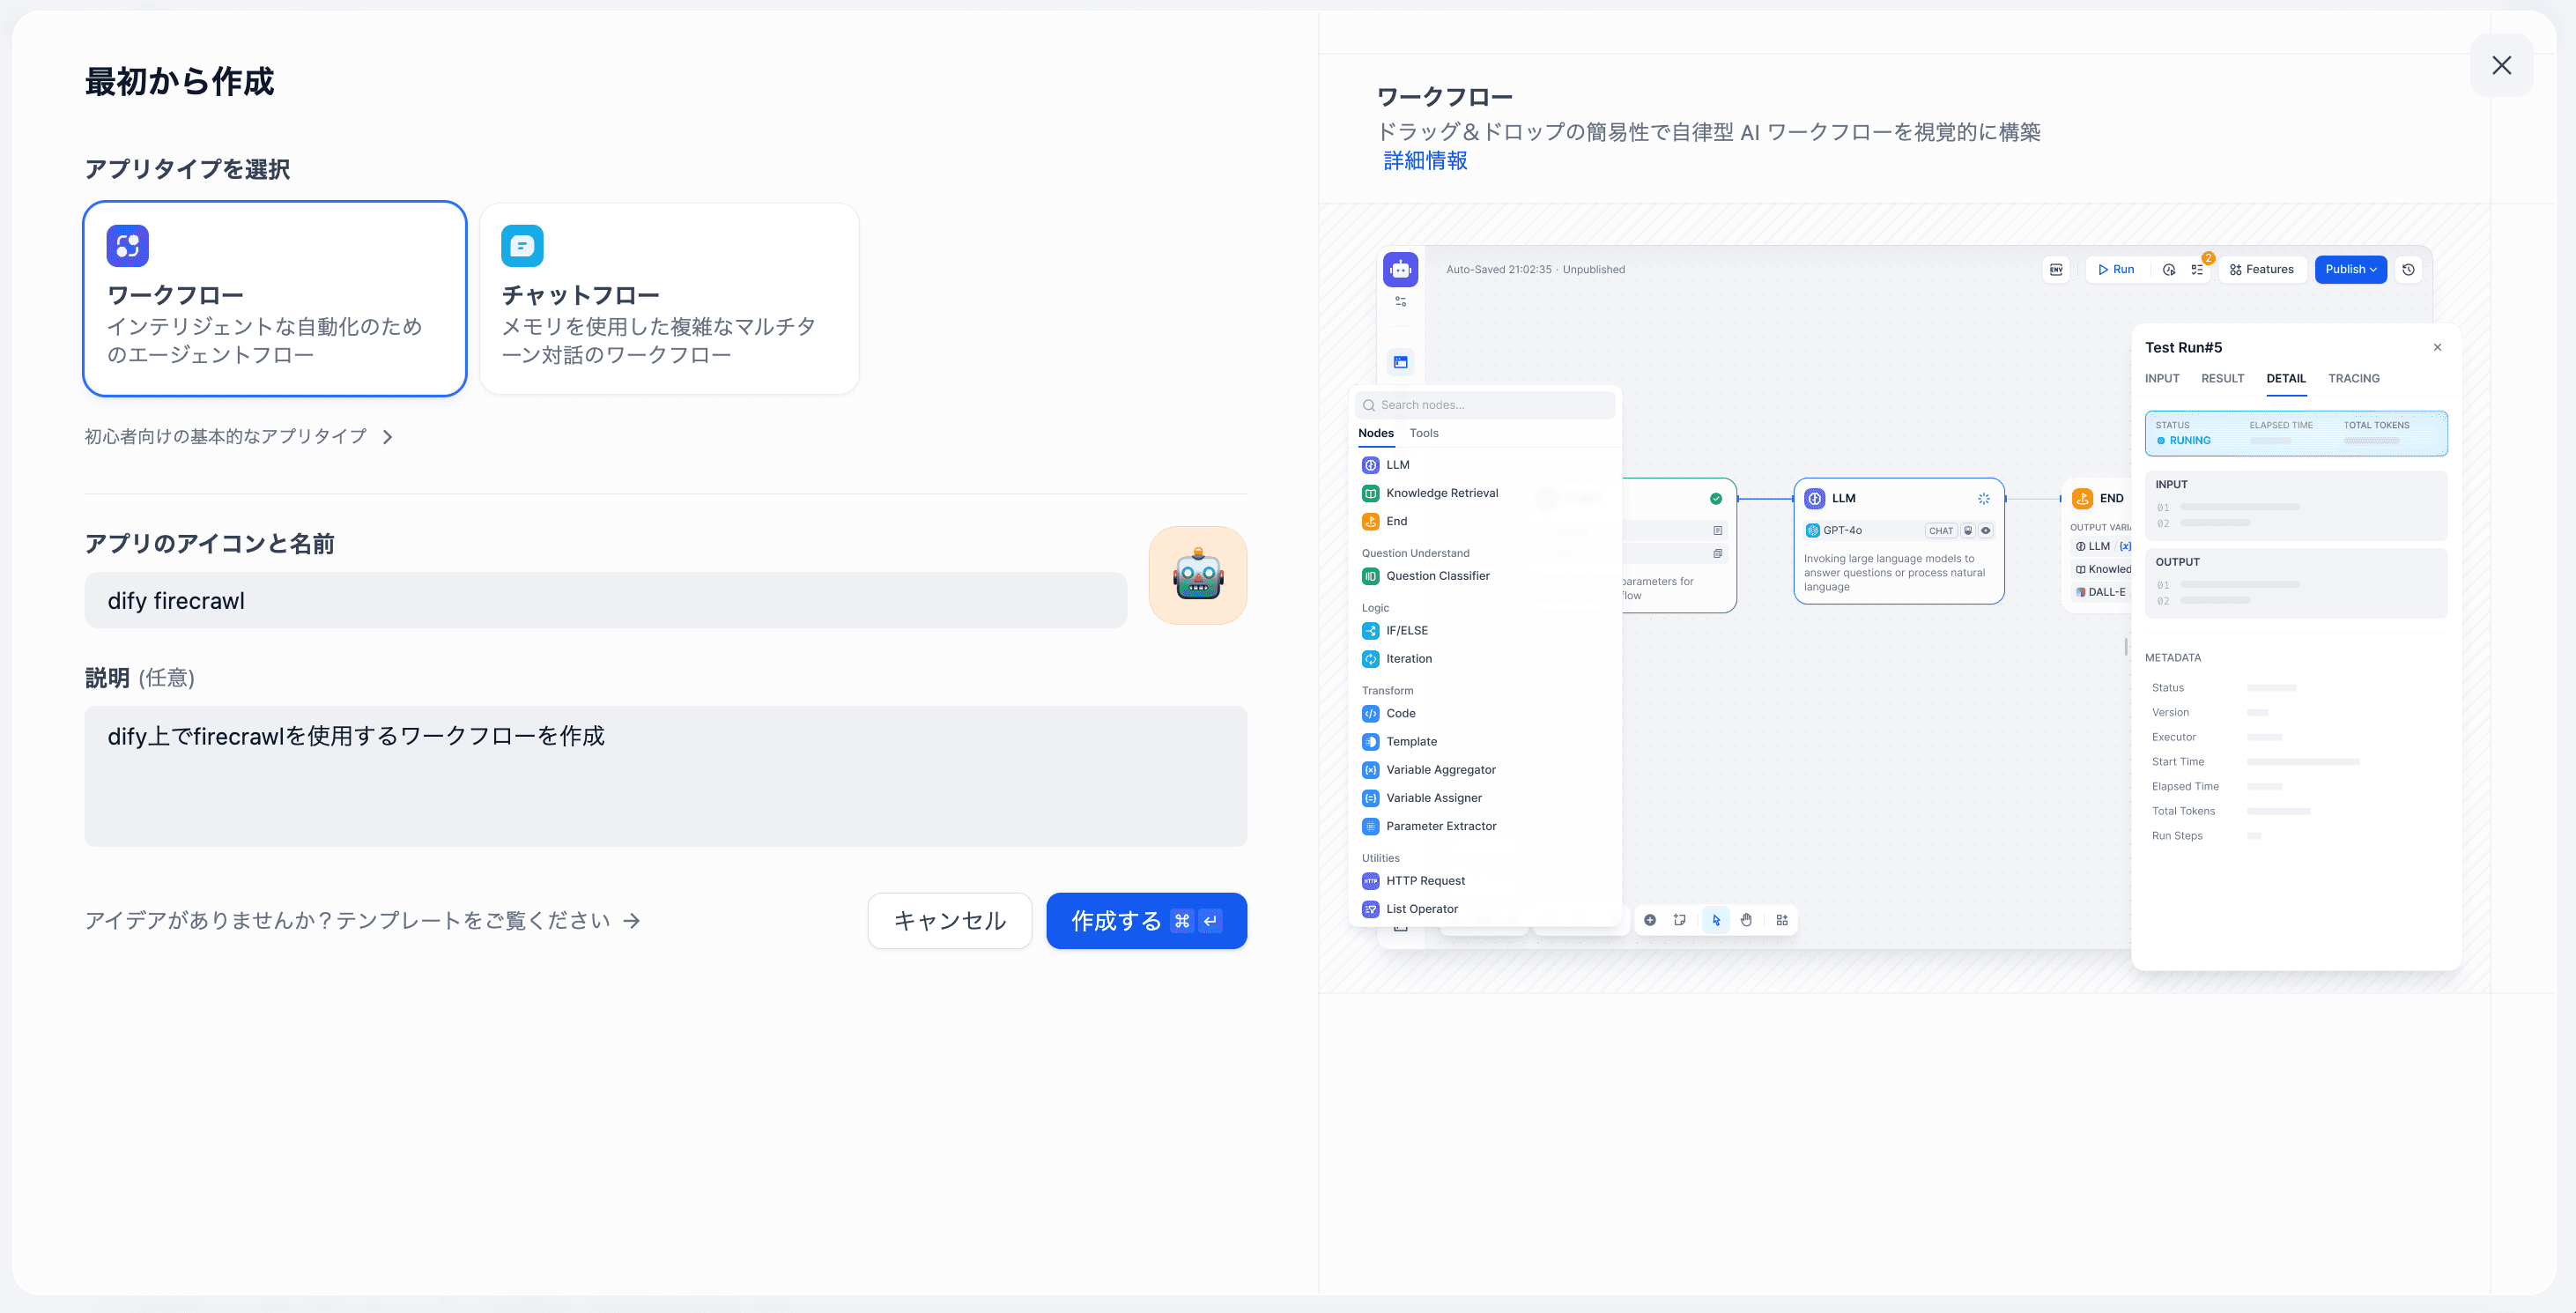Close the create app dialog

coord(2501,66)
